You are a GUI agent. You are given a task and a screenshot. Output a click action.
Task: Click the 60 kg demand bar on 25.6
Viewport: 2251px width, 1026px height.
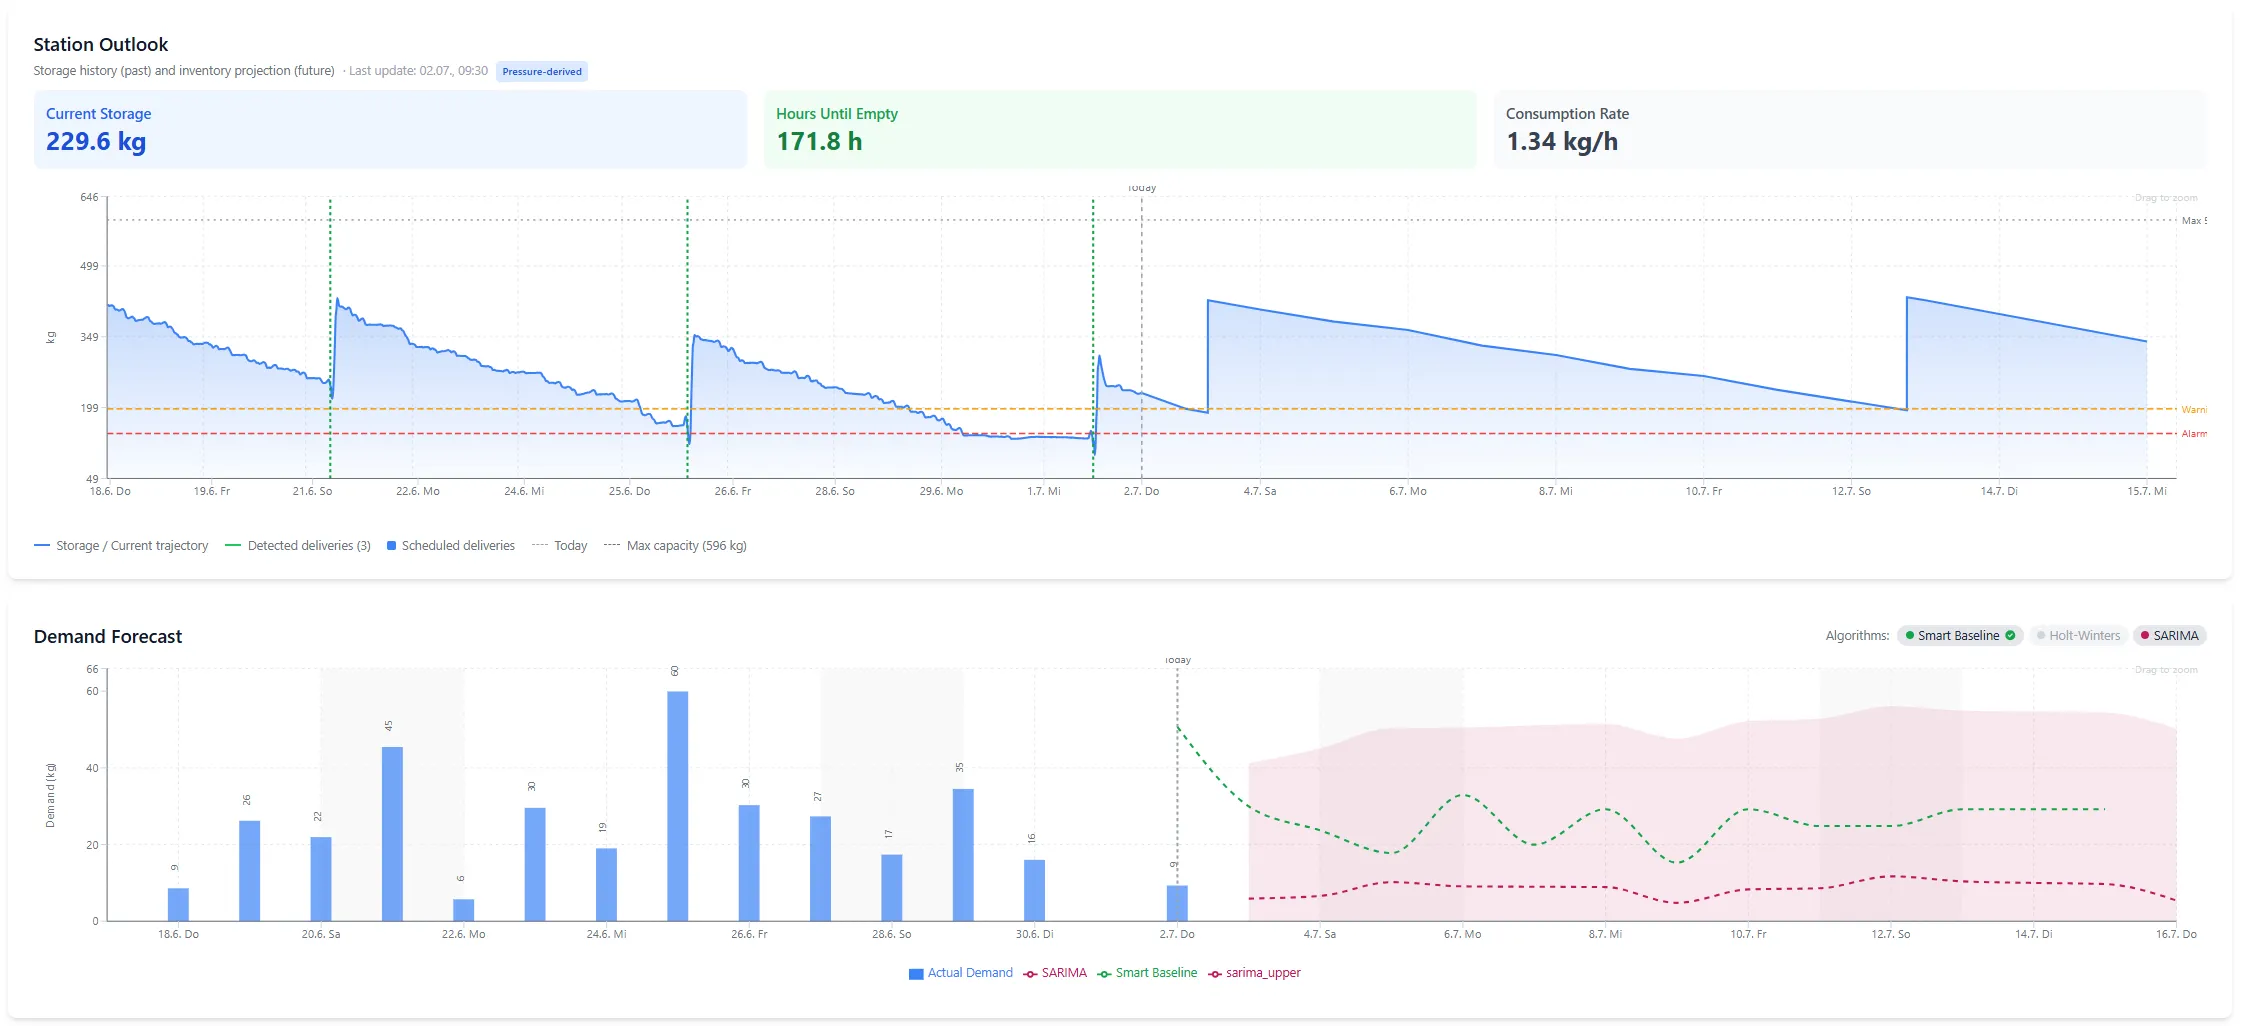coord(677,806)
